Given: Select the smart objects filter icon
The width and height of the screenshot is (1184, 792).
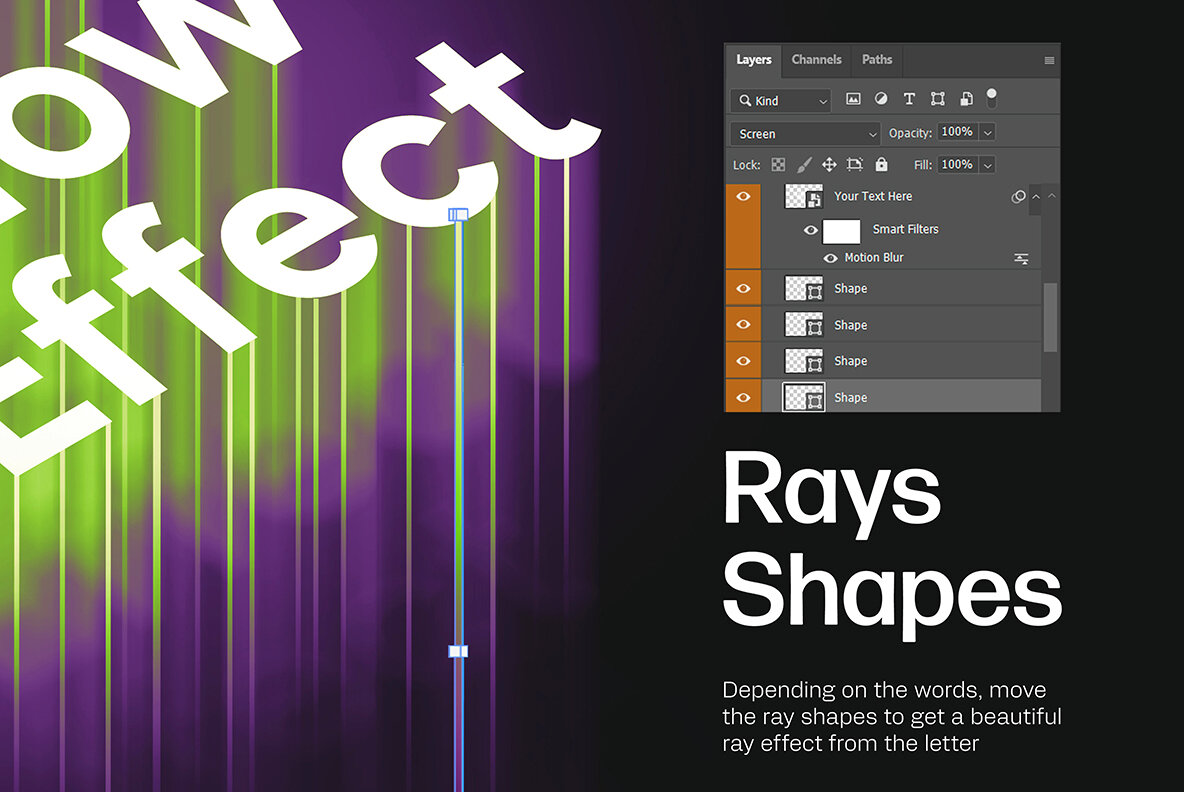Looking at the screenshot, I should (964, 99).
